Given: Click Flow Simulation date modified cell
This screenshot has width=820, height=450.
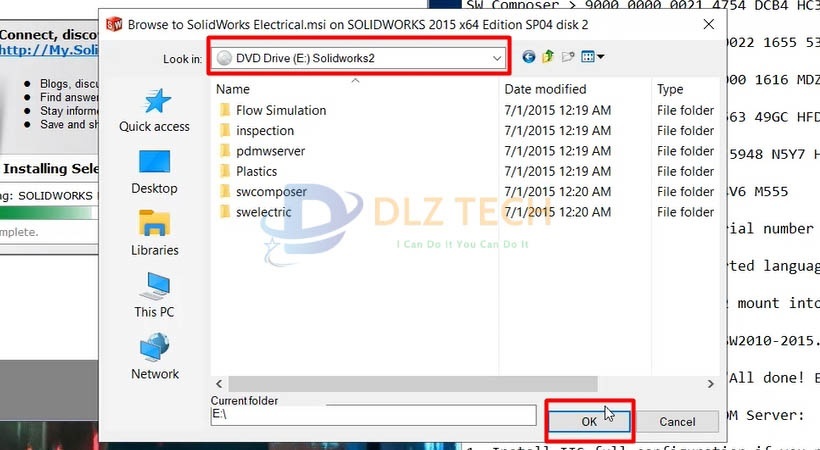Looking at the screenshot, I should tap(557, 110).
